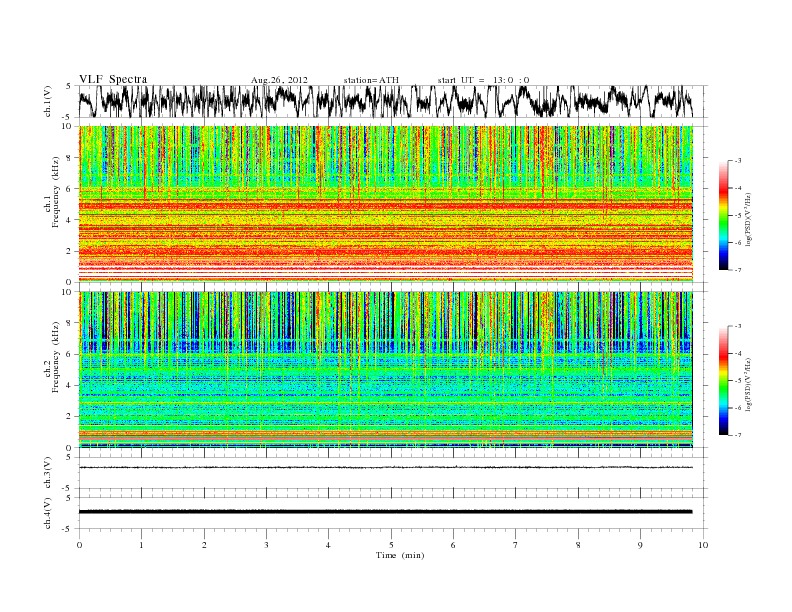This screenshot has width=792, height=612.
Task: Click the ch.2 PSD color scale bar
Action: [x=723, y=381]
